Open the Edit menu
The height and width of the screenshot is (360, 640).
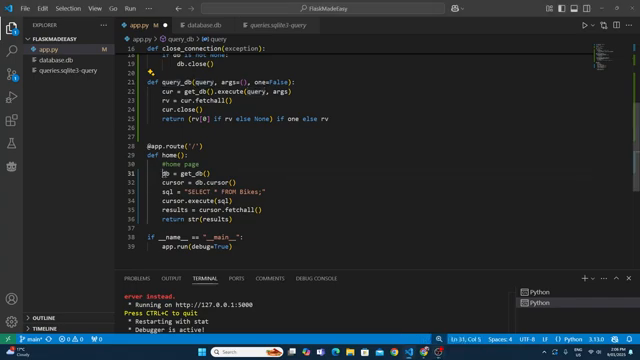pos(42,9)
